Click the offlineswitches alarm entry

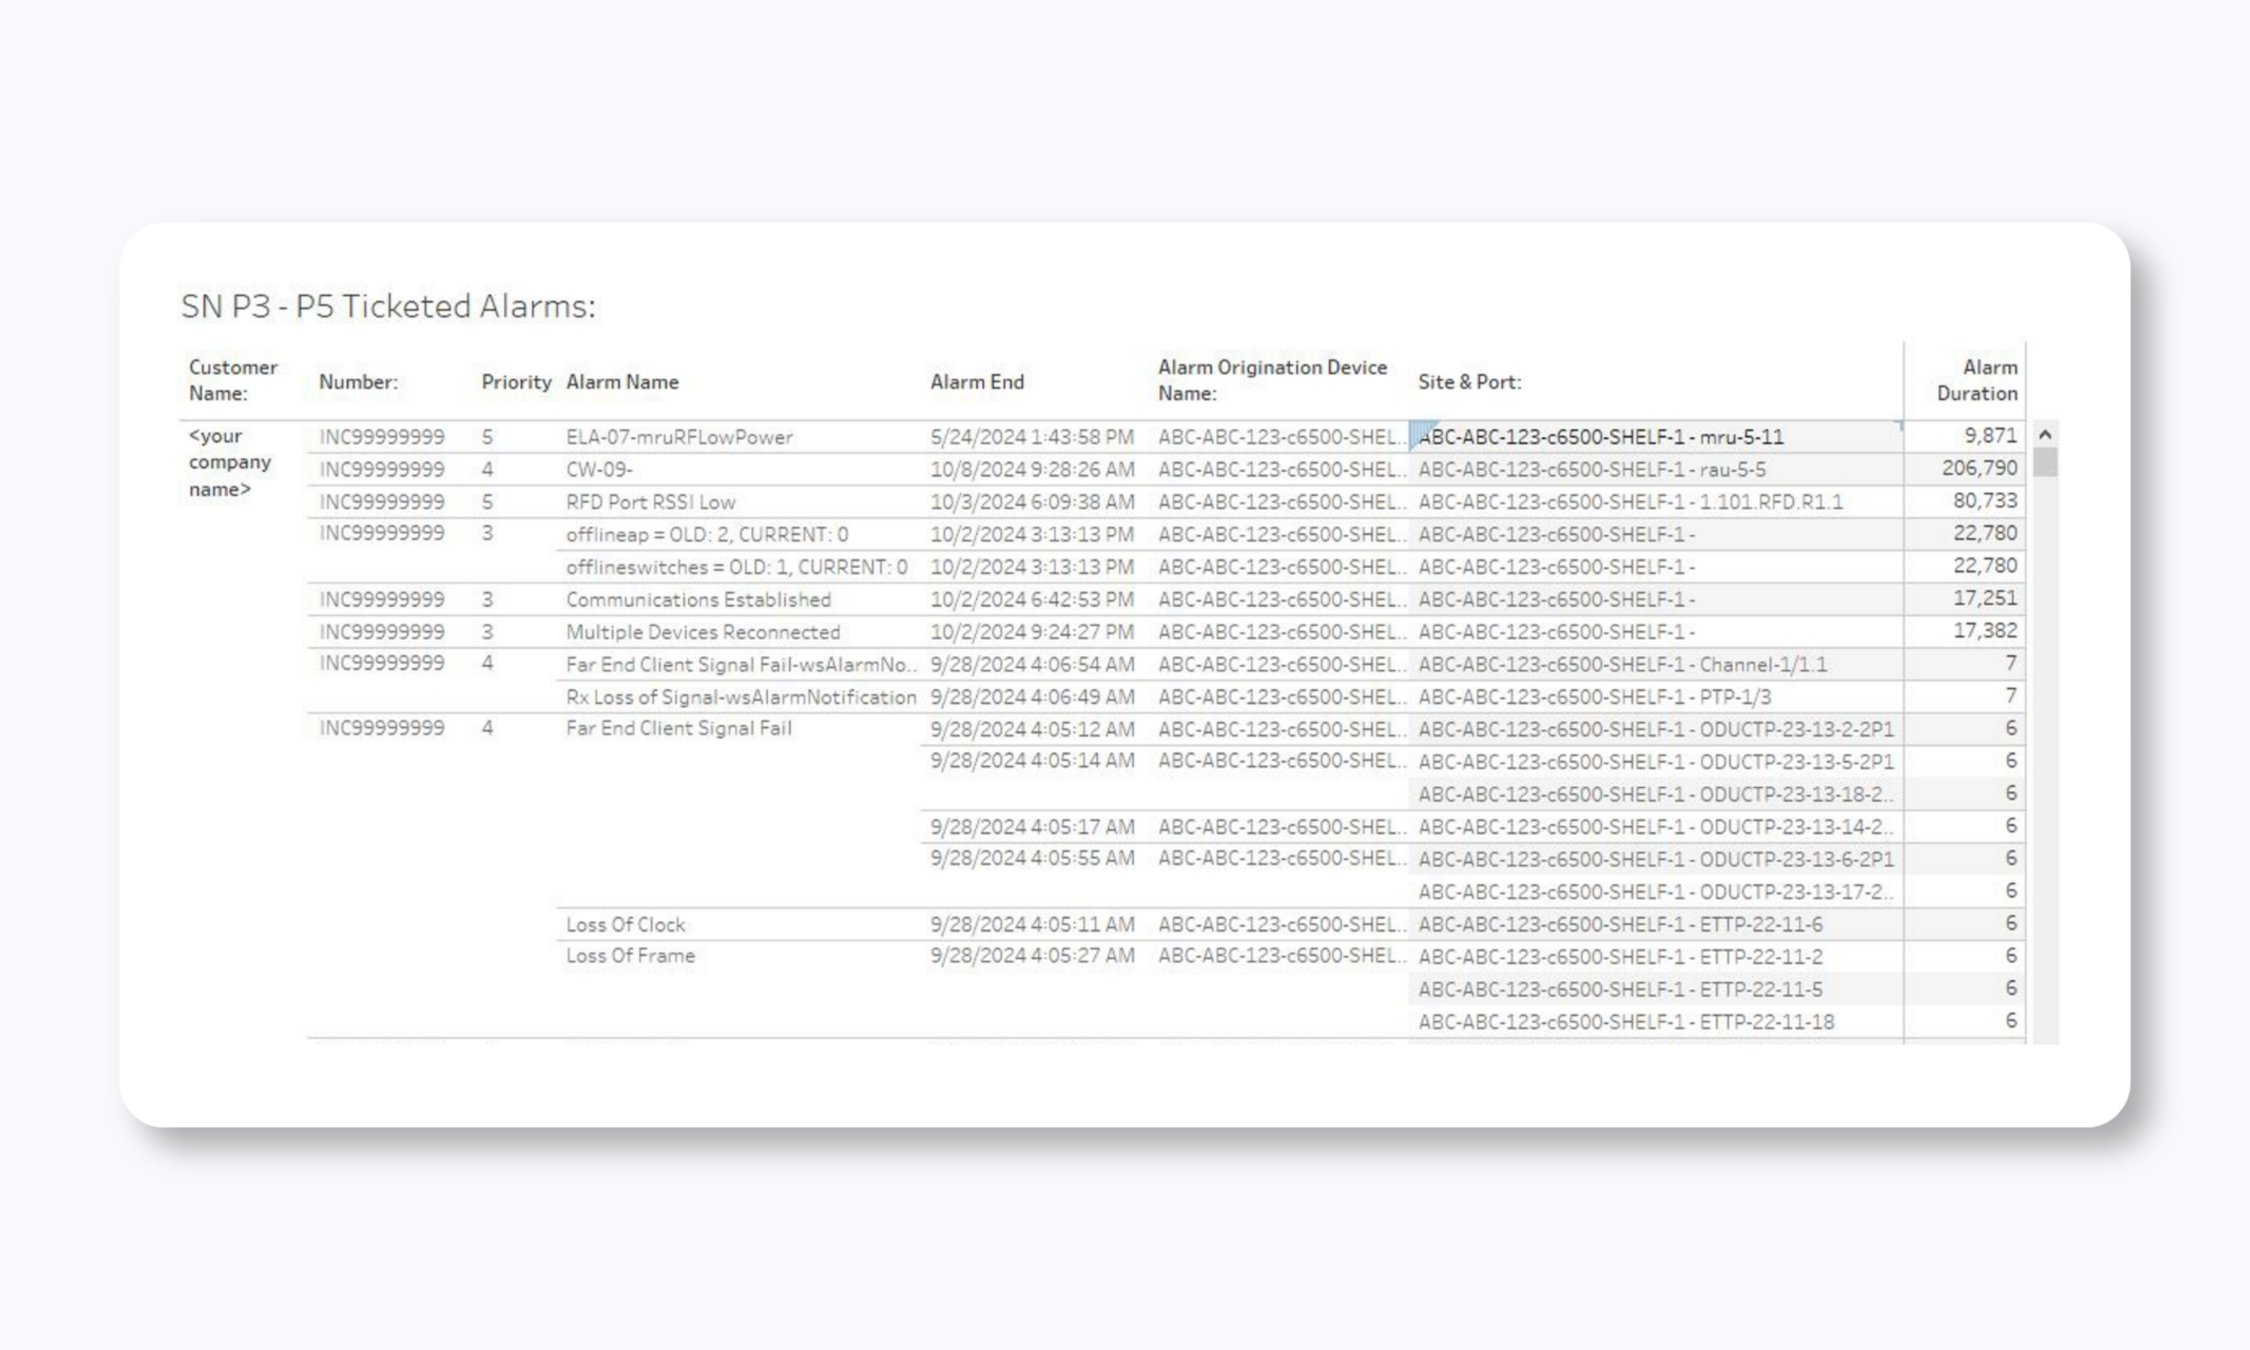coord(736,567)
